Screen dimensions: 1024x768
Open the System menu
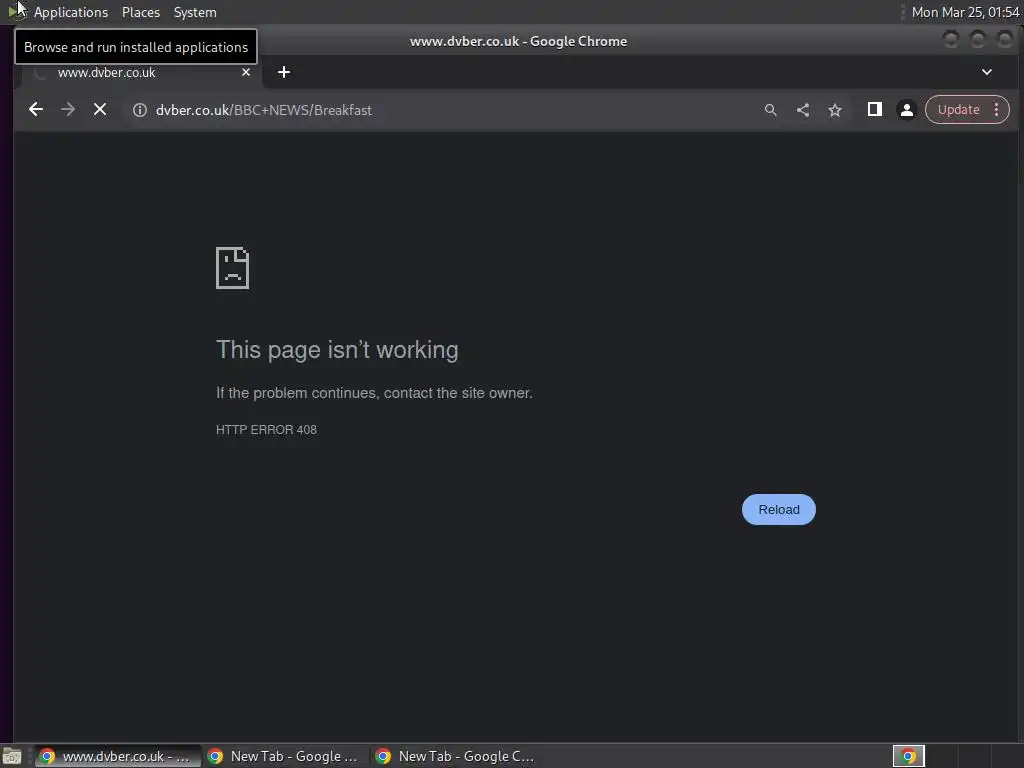pos(195,12)
